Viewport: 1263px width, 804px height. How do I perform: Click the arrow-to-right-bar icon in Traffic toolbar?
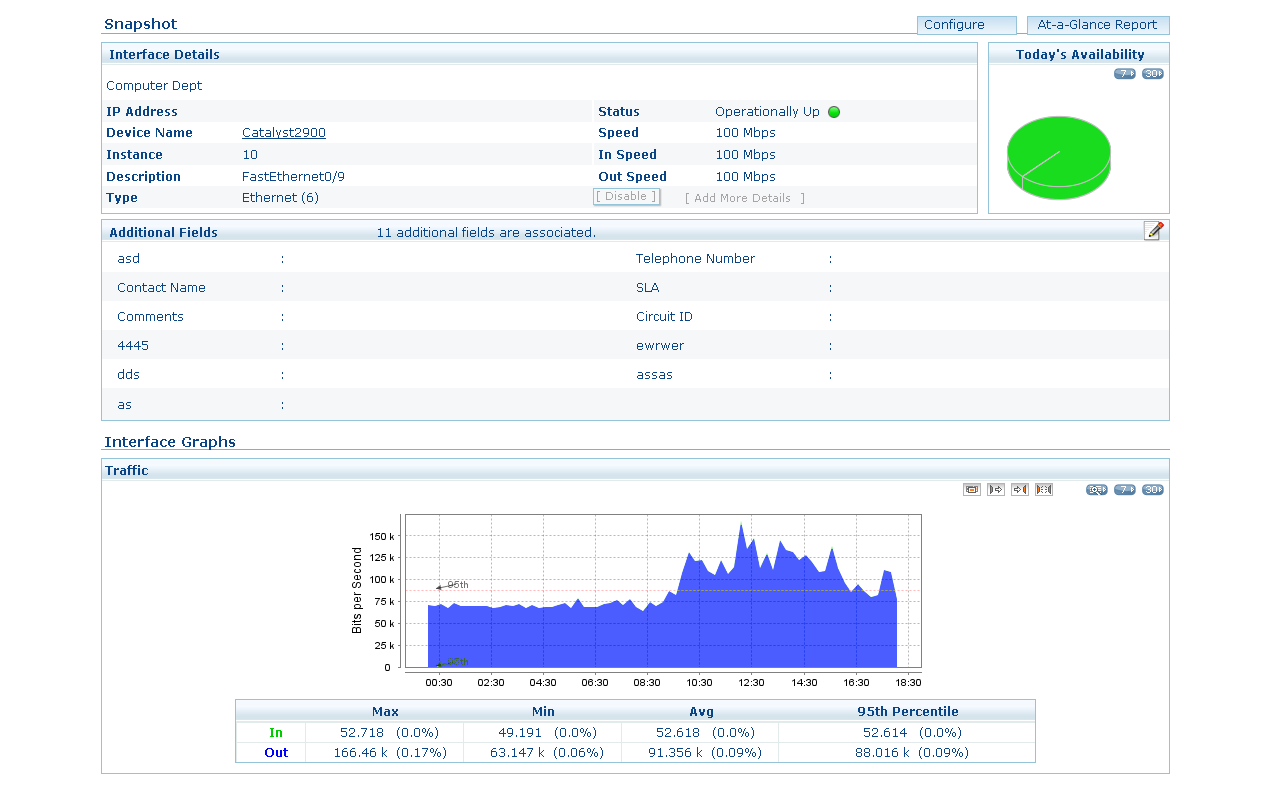click(1020, 490)
